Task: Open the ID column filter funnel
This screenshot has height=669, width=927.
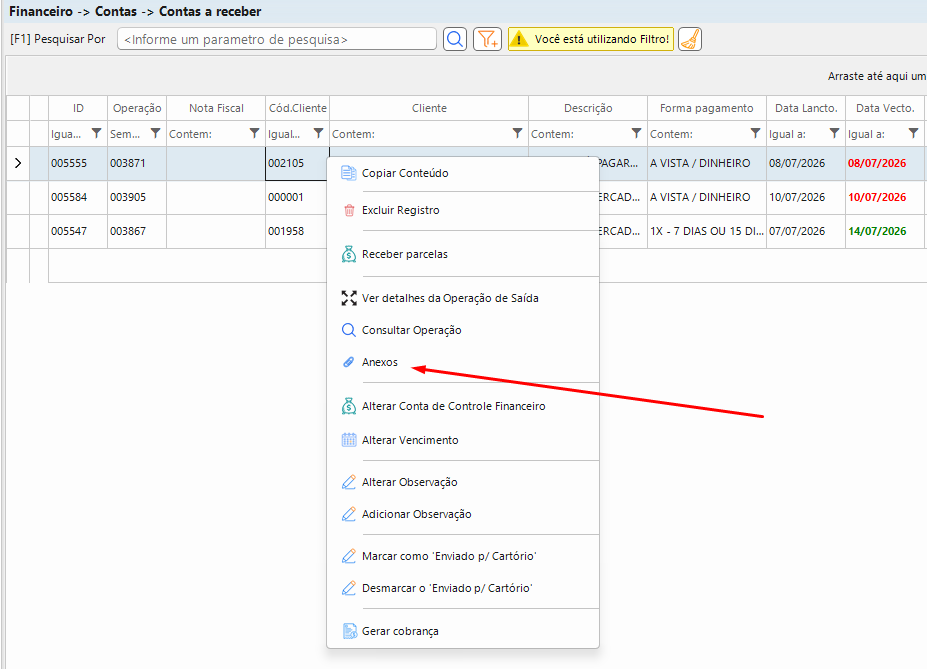Action: (96, 134)
